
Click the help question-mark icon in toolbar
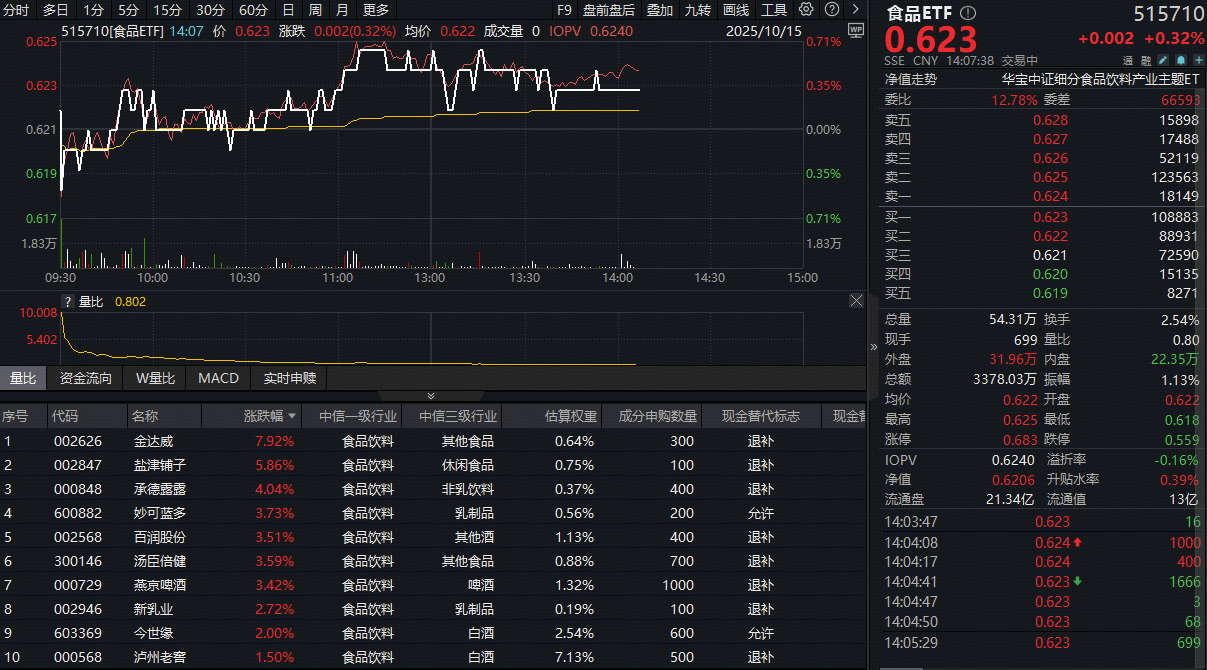tap(832, 10)
